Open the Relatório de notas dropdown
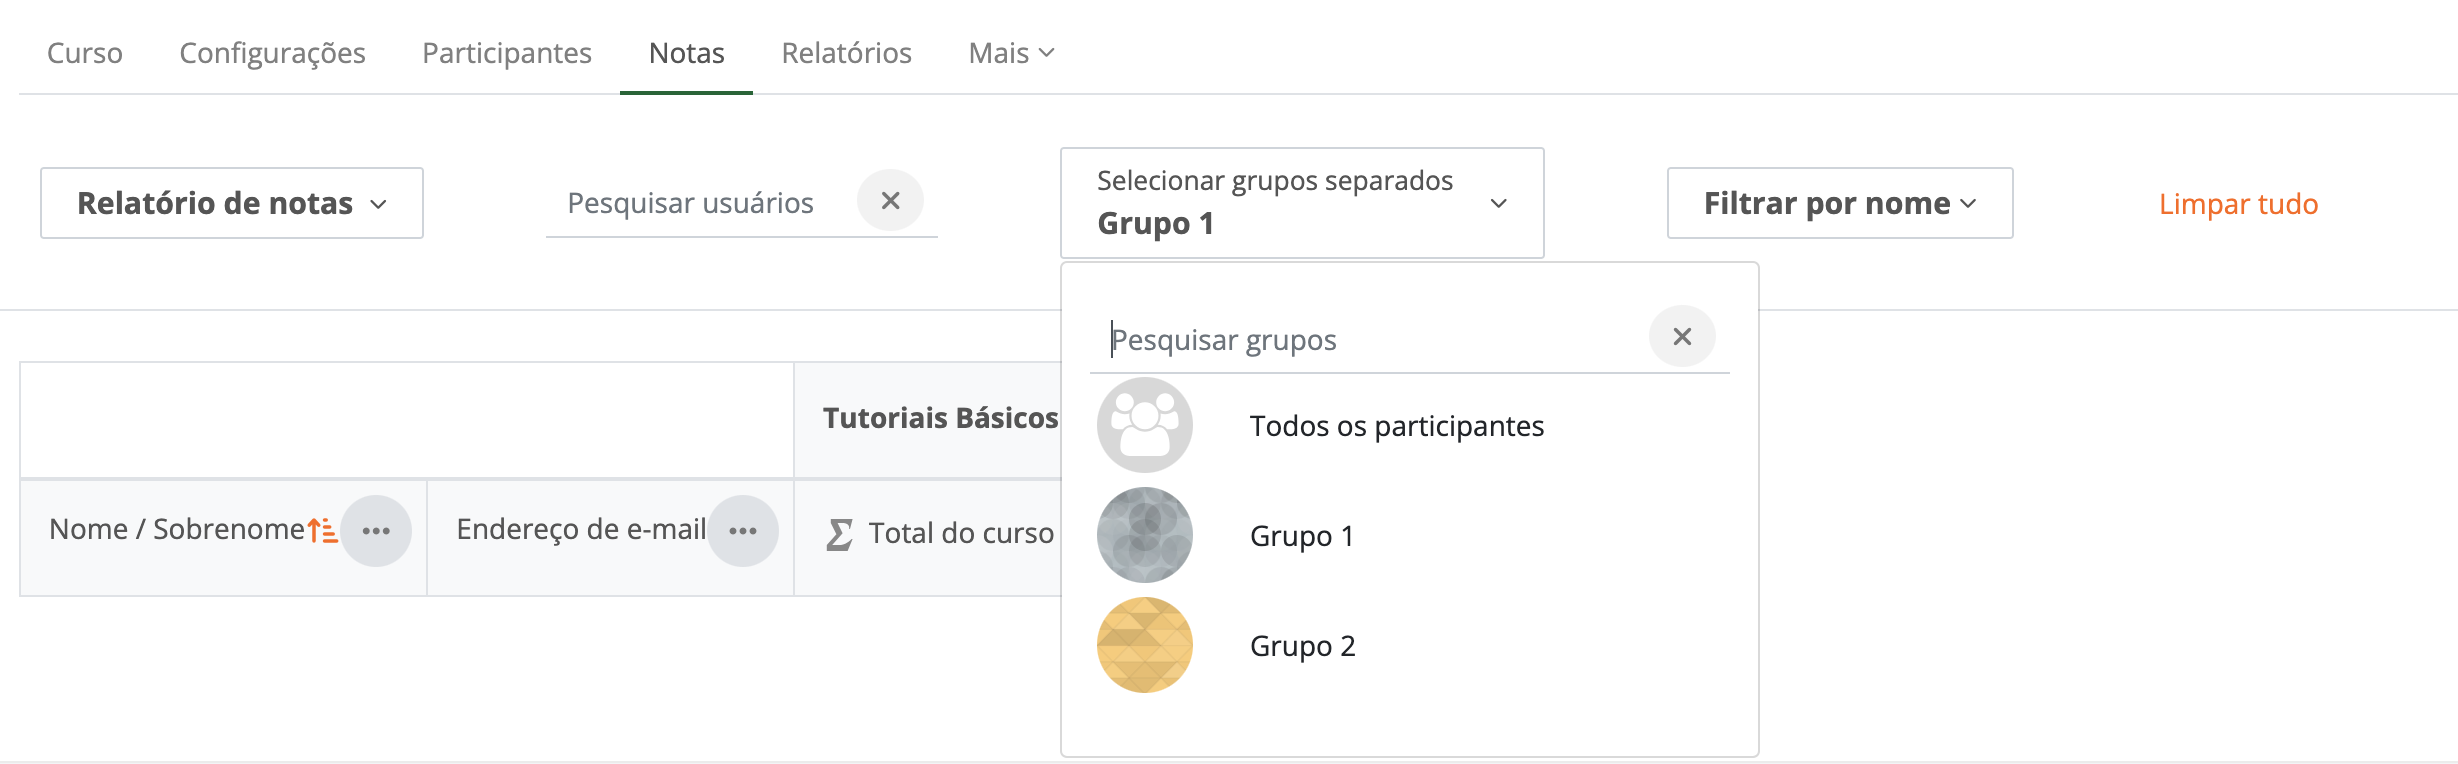This screenshot has height=764, width=2458. pos(232,203)
